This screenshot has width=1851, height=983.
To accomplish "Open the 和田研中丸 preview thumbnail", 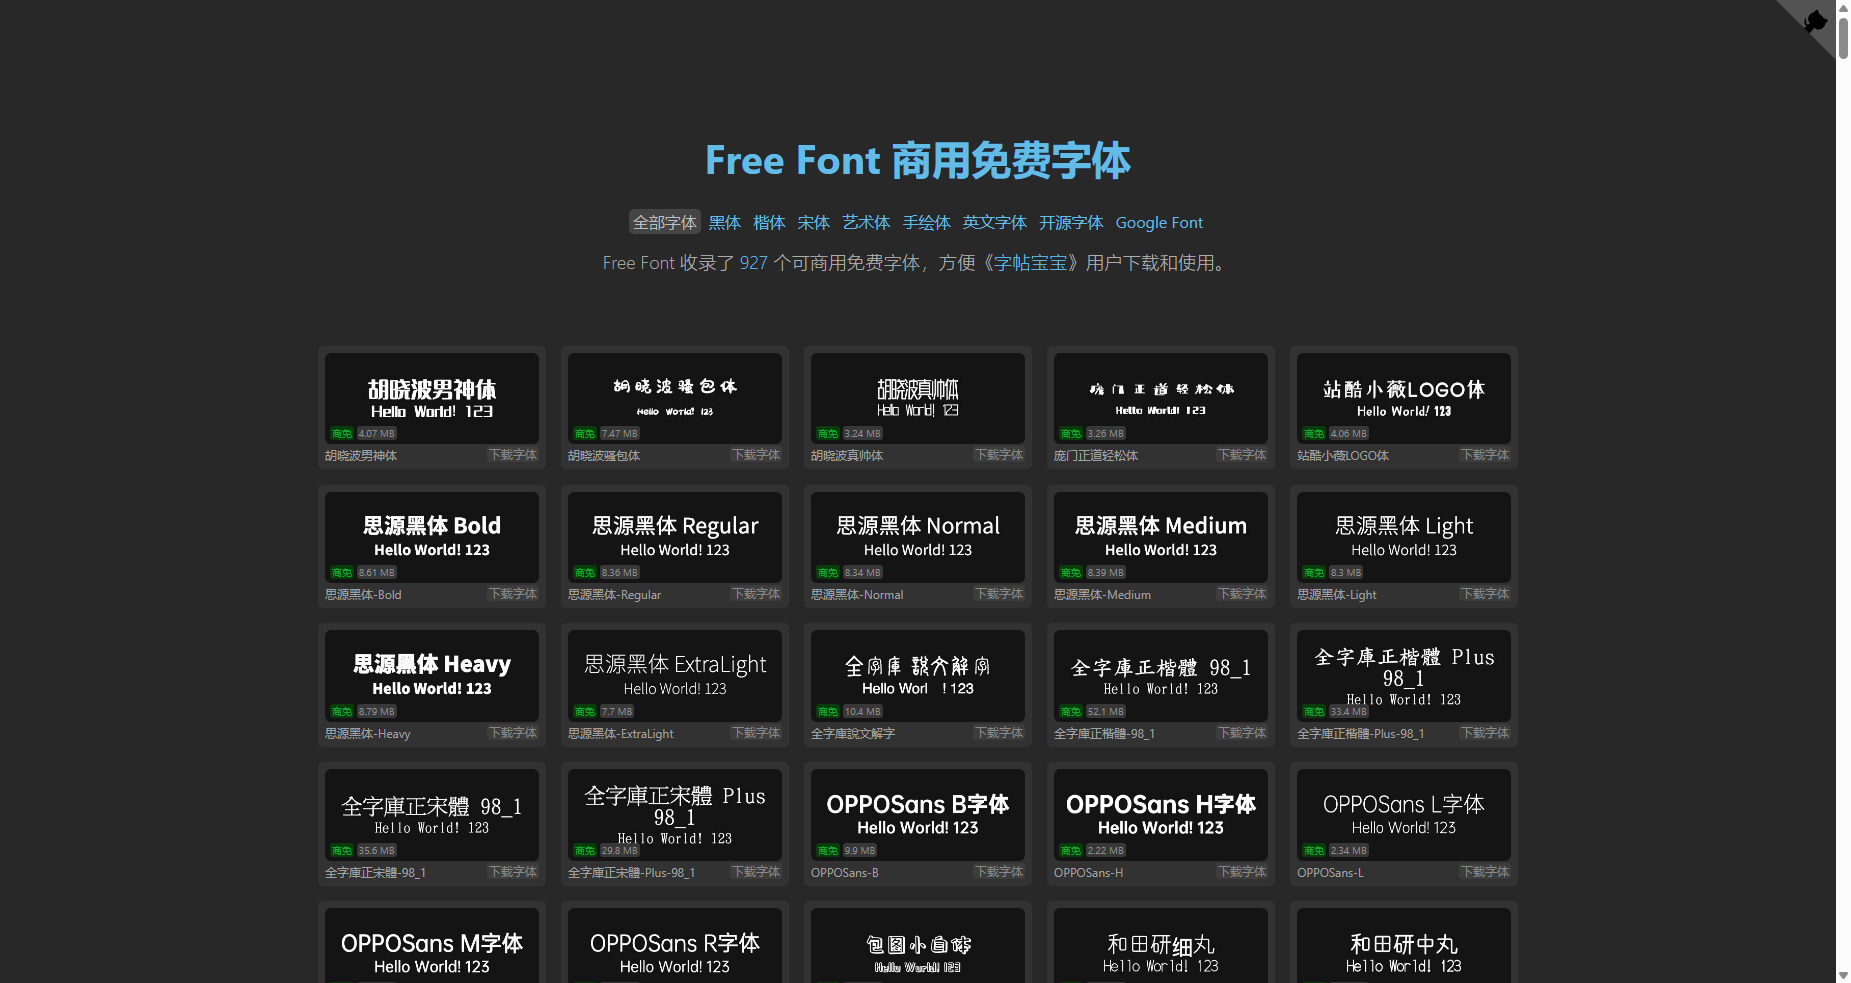I will pos(1404,946).
